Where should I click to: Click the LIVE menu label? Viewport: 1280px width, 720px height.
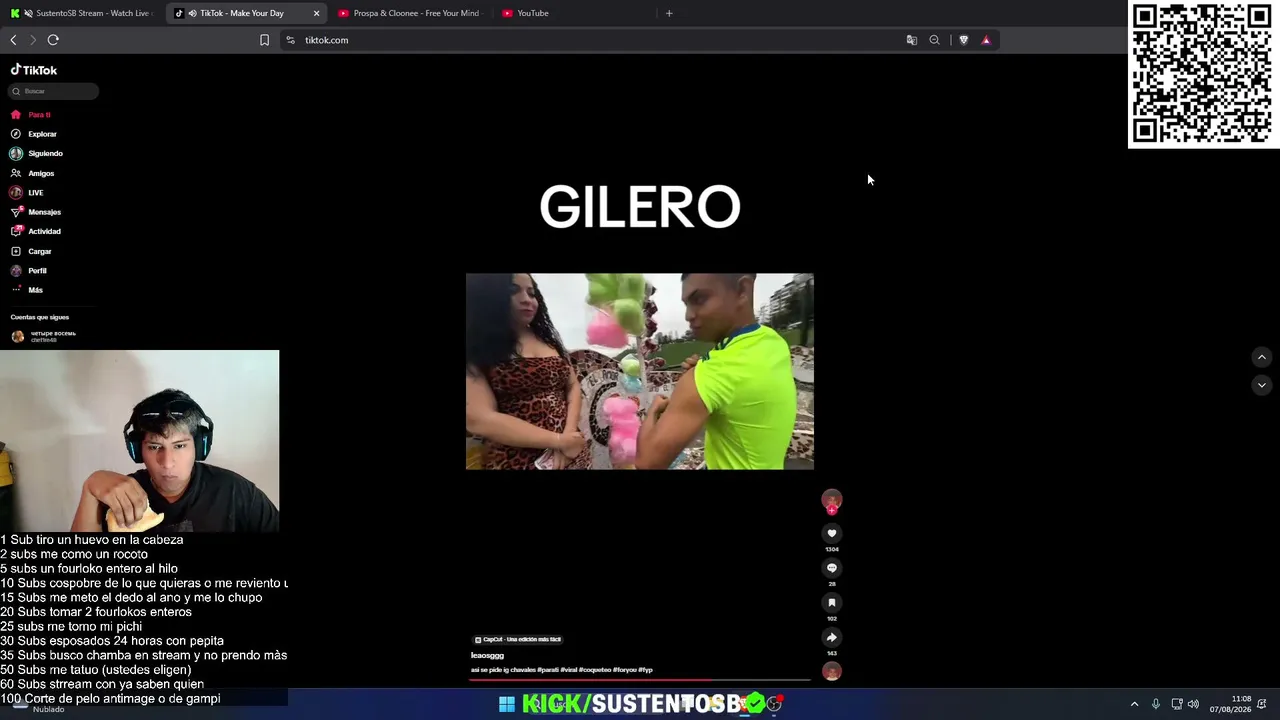(35, 193)
